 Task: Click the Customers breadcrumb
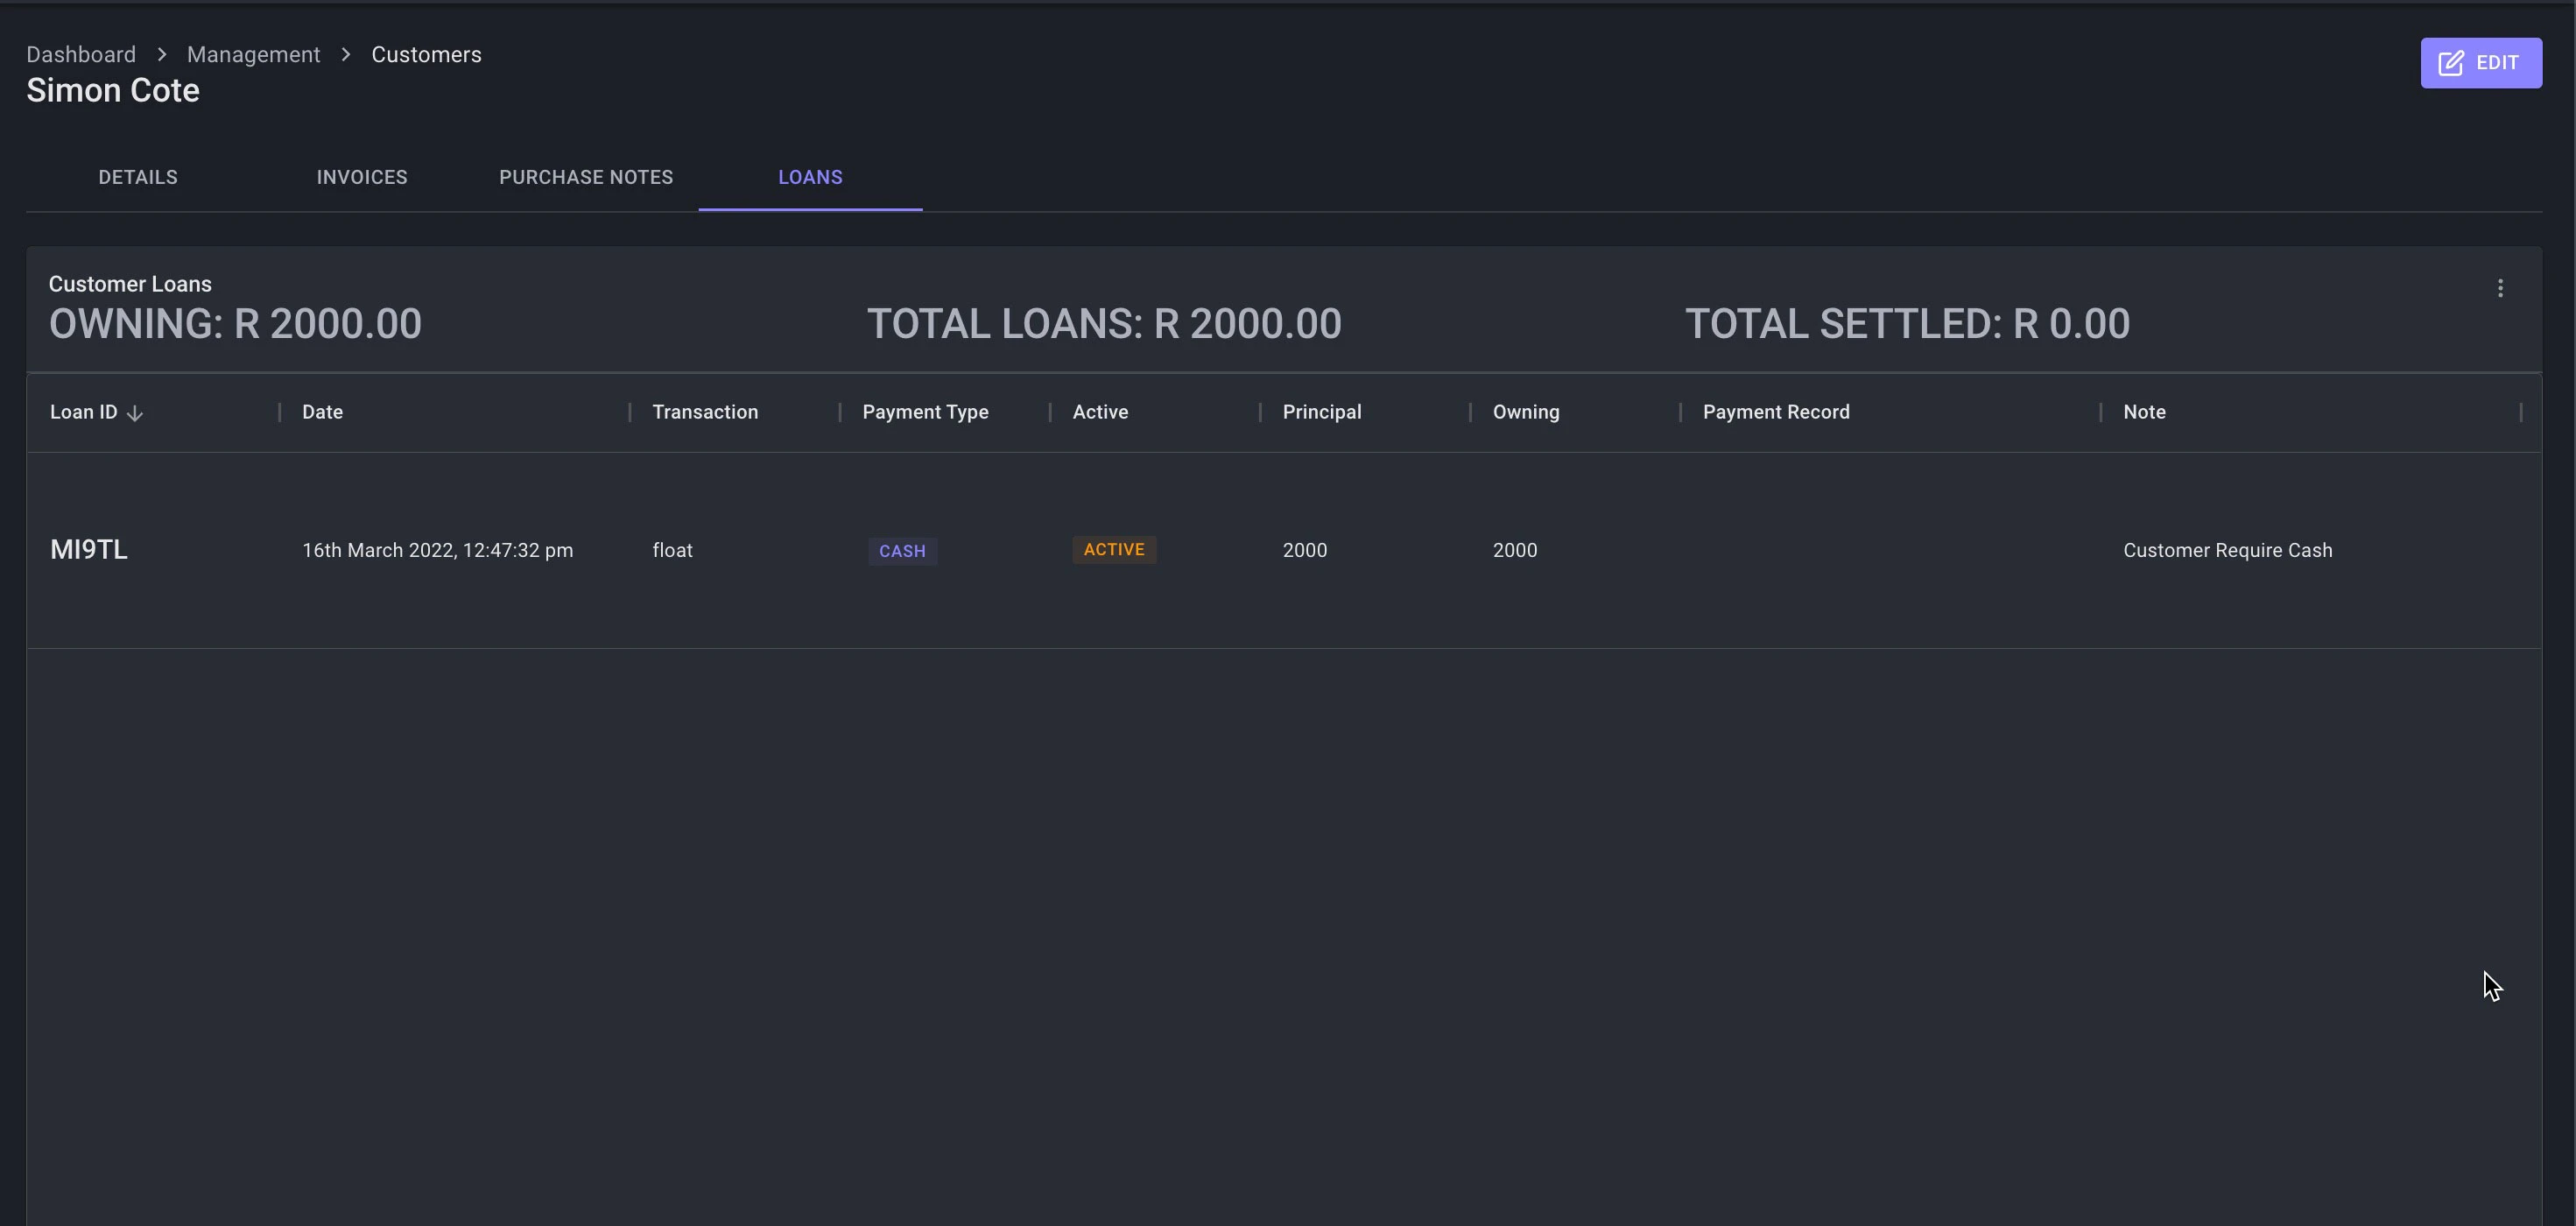click(426, 54)
